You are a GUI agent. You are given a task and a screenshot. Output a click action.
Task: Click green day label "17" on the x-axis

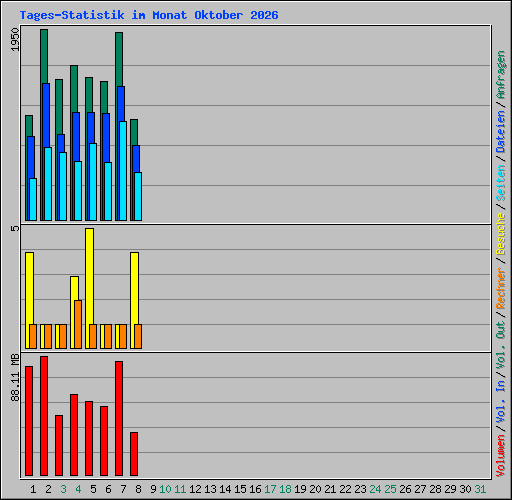pos(270,489)
